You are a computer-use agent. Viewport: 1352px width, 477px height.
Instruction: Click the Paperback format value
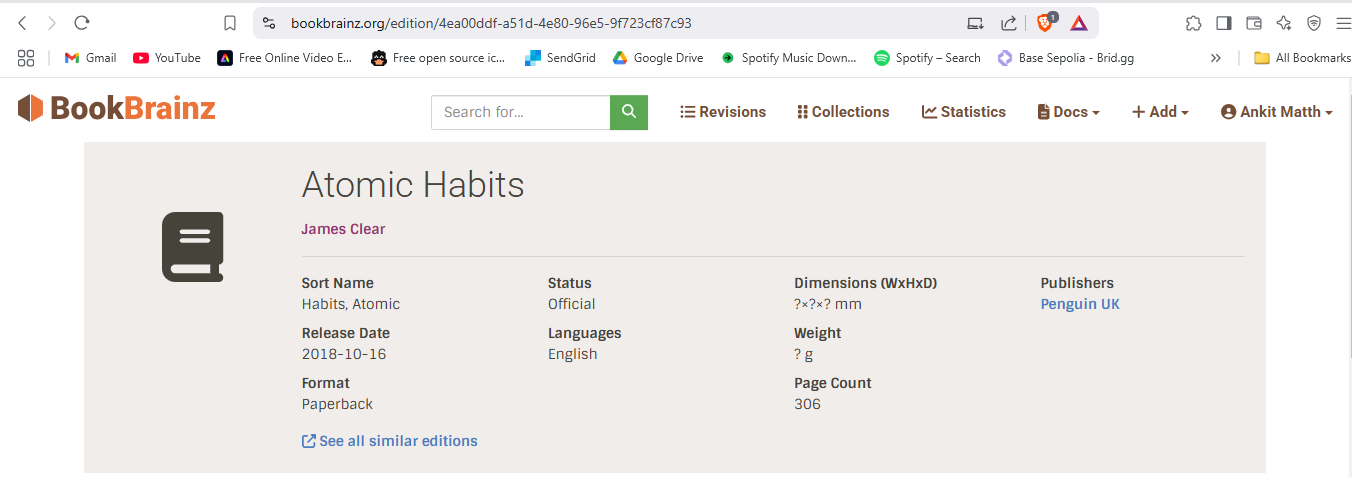pyautogui.click(x=337, y=404)
